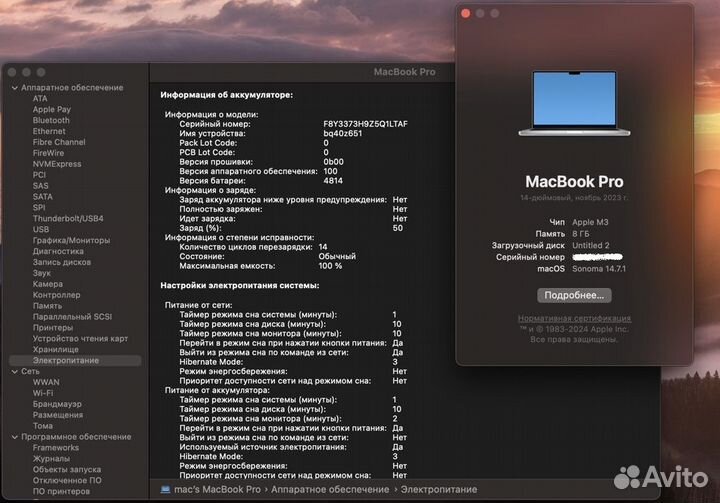Viewport: 720px width, 503px height.
Task: Click the Подробнее... button
Action: pyautogui.click(x=574, y=295)
